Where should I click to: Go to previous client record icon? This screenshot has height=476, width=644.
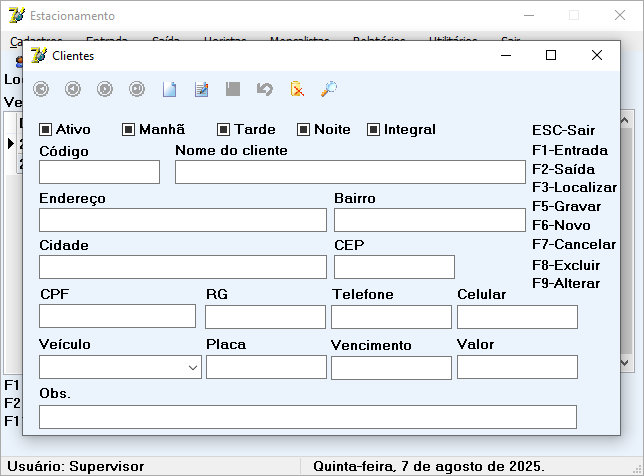[73, 89]
